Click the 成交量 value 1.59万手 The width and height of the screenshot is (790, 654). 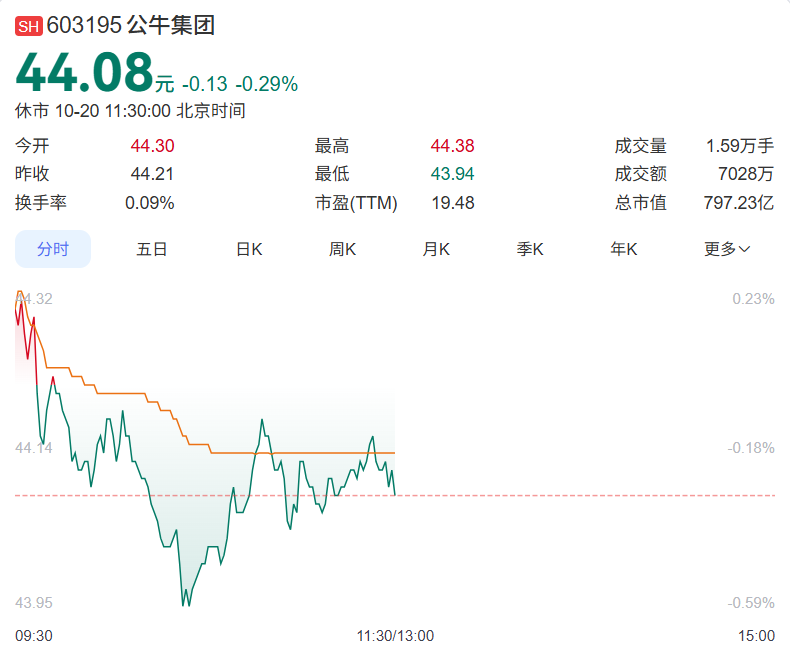tap(739, 146)
